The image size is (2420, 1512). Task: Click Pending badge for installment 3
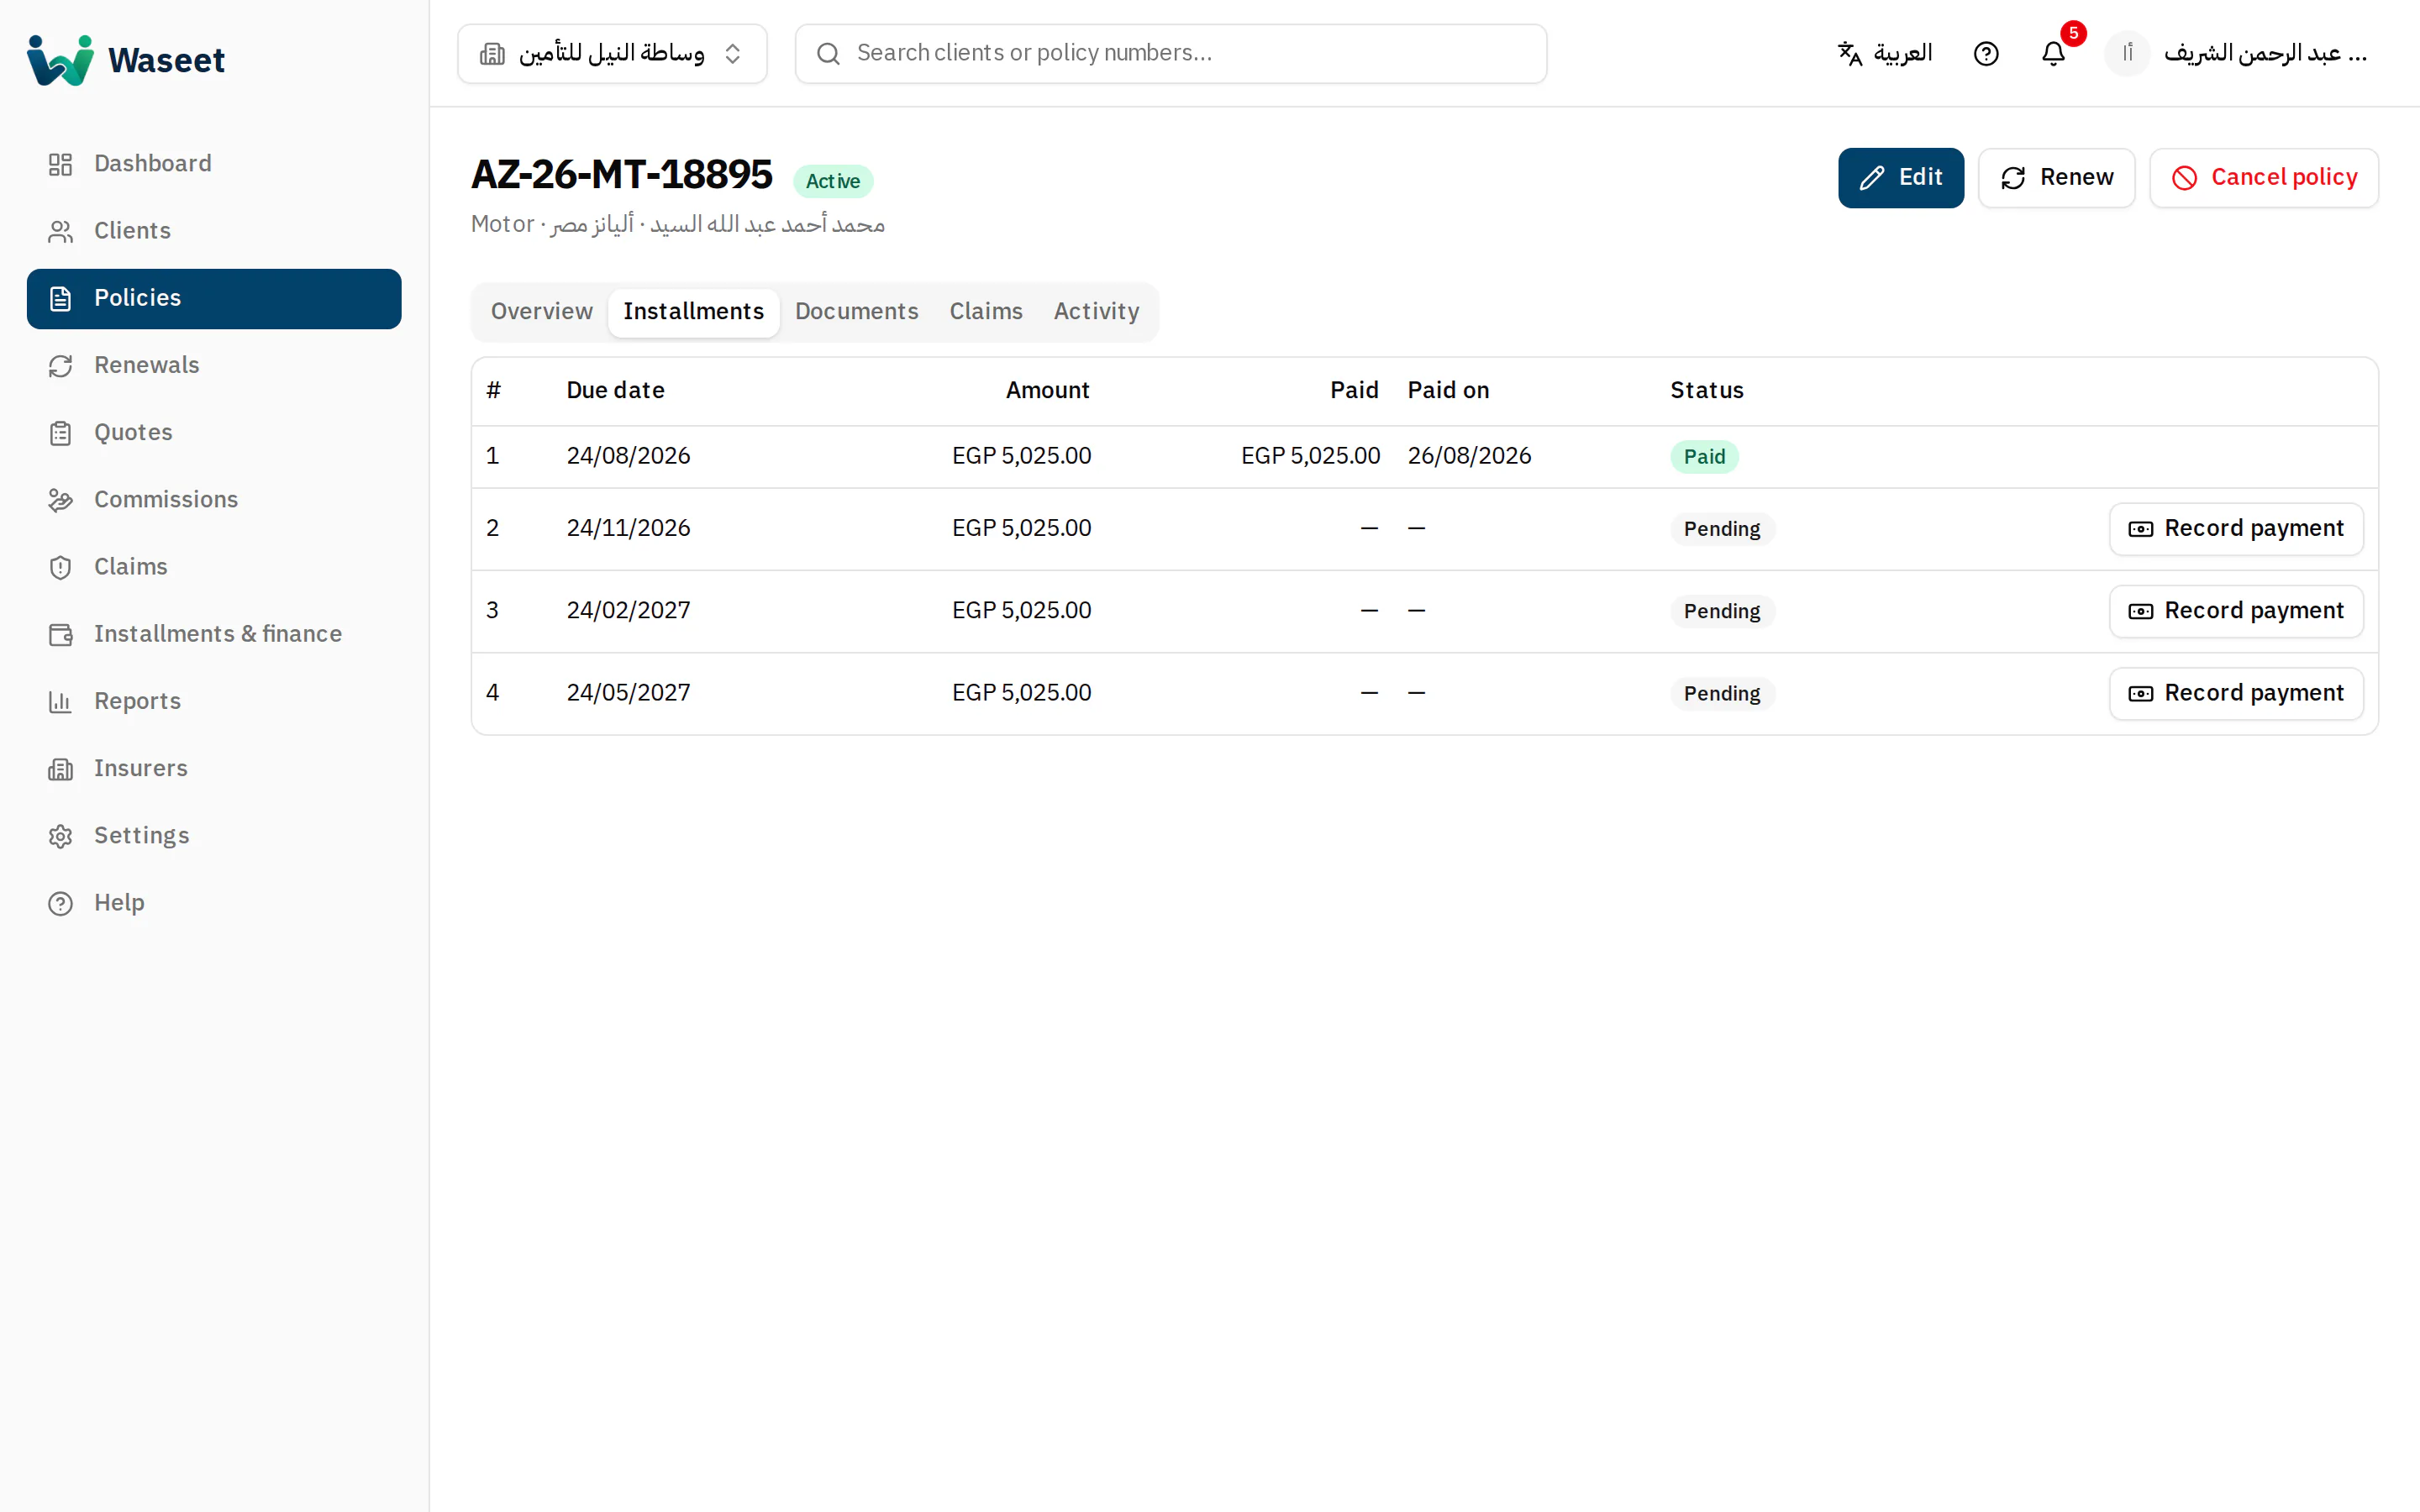[x=1722, y=611]
